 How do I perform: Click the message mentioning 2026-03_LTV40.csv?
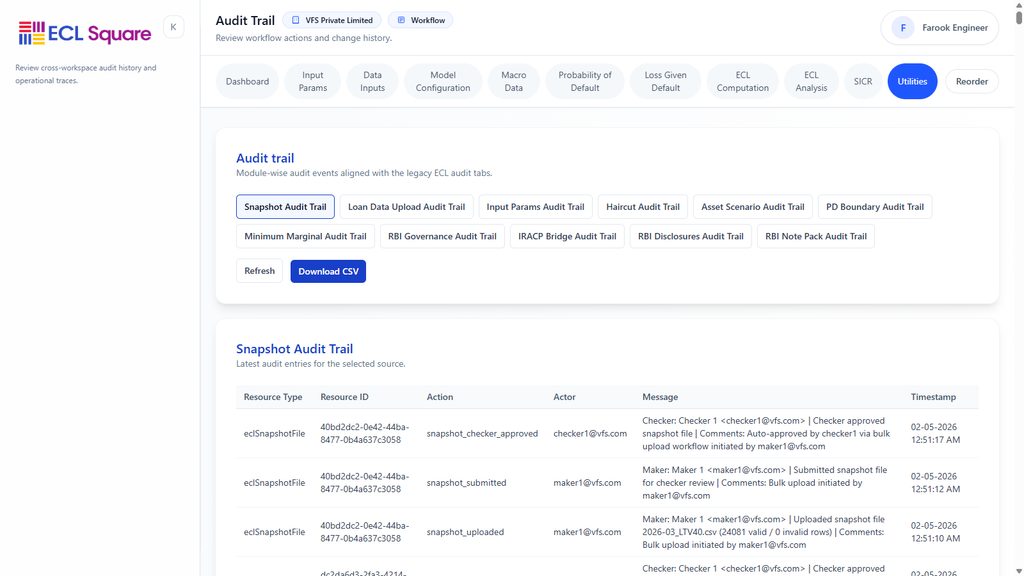763,532
